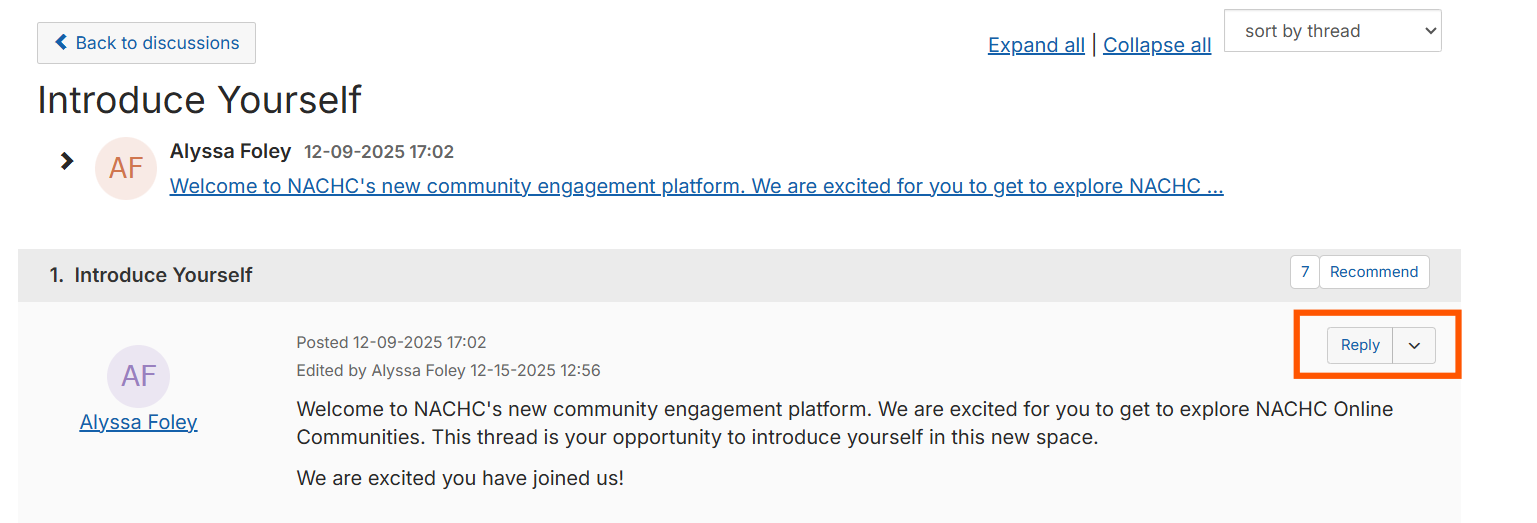
Task: Click the Posted 12-09-2025 17:02 timestamp
Action: pyautogui.click(x=391, y=342)
